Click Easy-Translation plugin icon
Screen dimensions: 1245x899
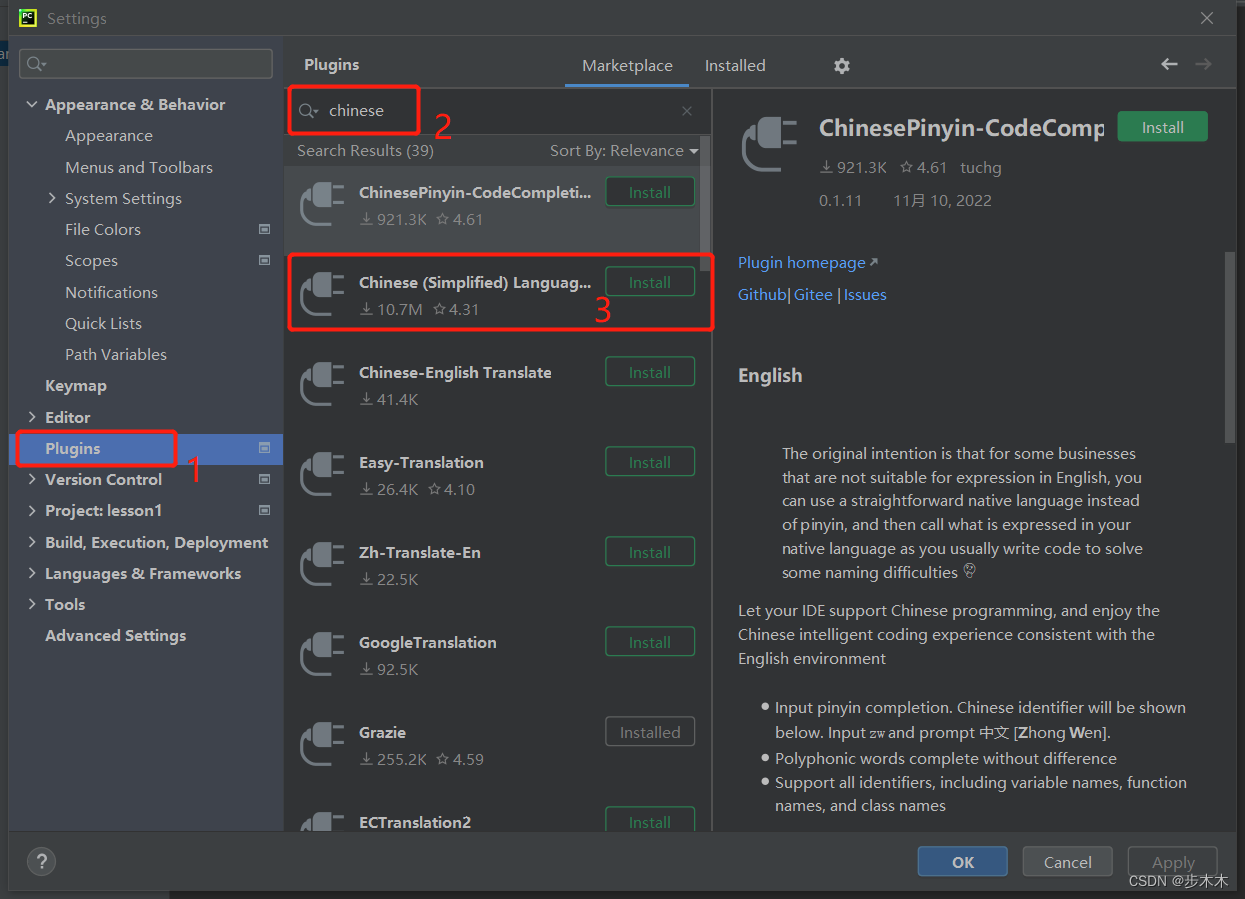(323, 475)
